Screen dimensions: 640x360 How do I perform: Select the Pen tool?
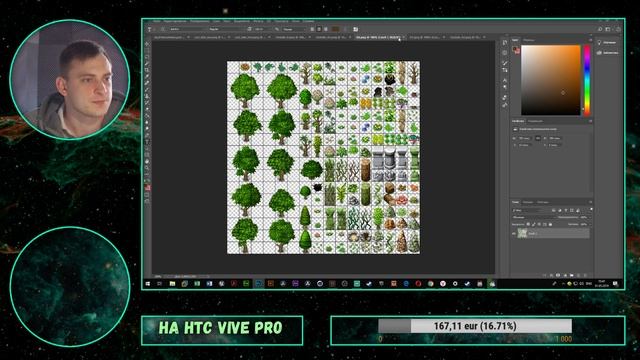click(148, 135)
